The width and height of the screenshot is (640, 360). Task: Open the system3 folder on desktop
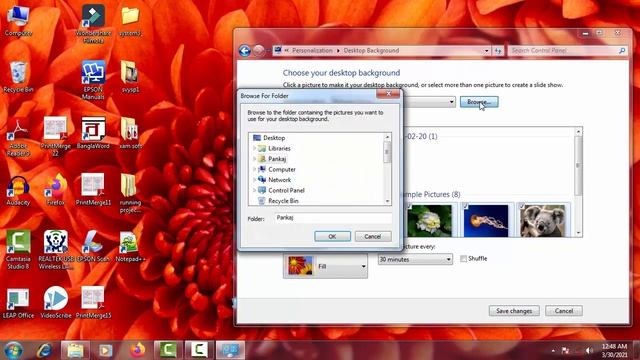[130, 20]
